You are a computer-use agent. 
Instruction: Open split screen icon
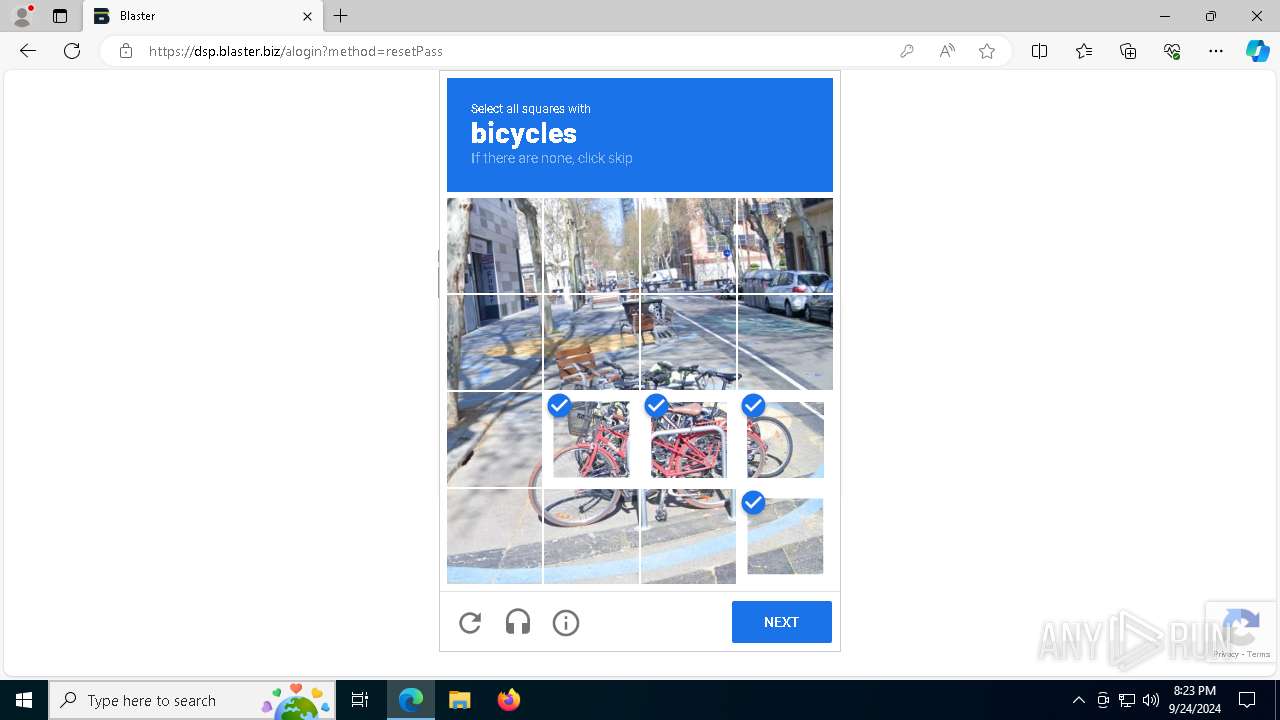click(1040, 51)
